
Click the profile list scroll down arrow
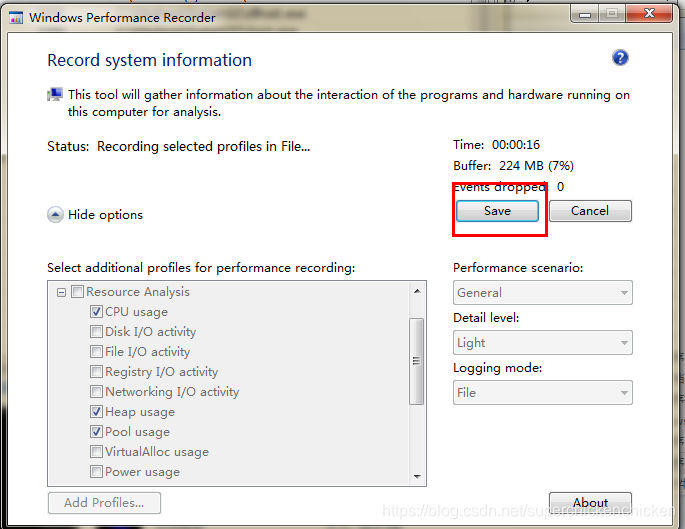(417, 476)
